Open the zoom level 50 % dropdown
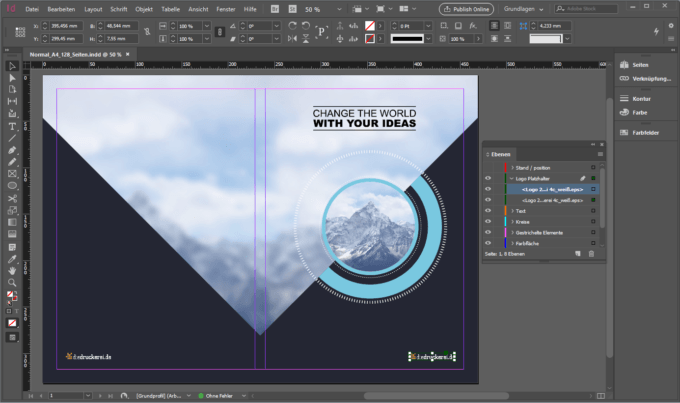 (x=339, y=9)
